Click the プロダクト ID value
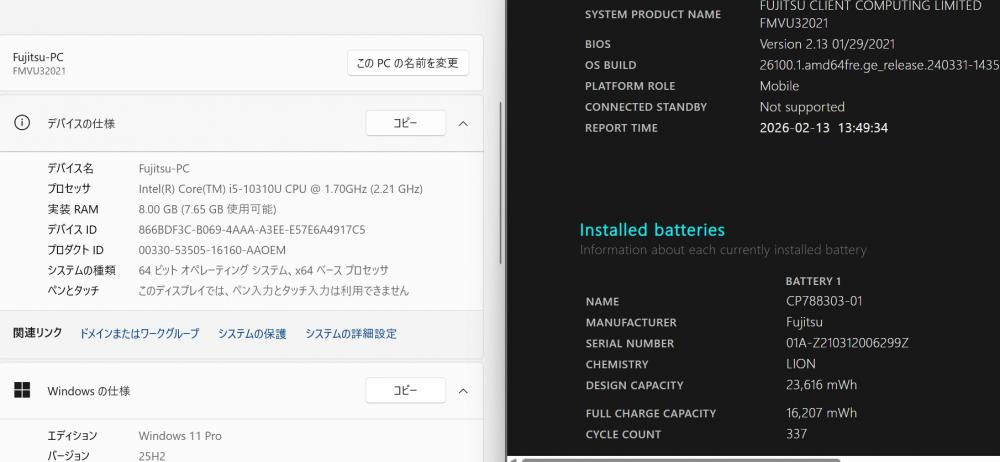 212,250
